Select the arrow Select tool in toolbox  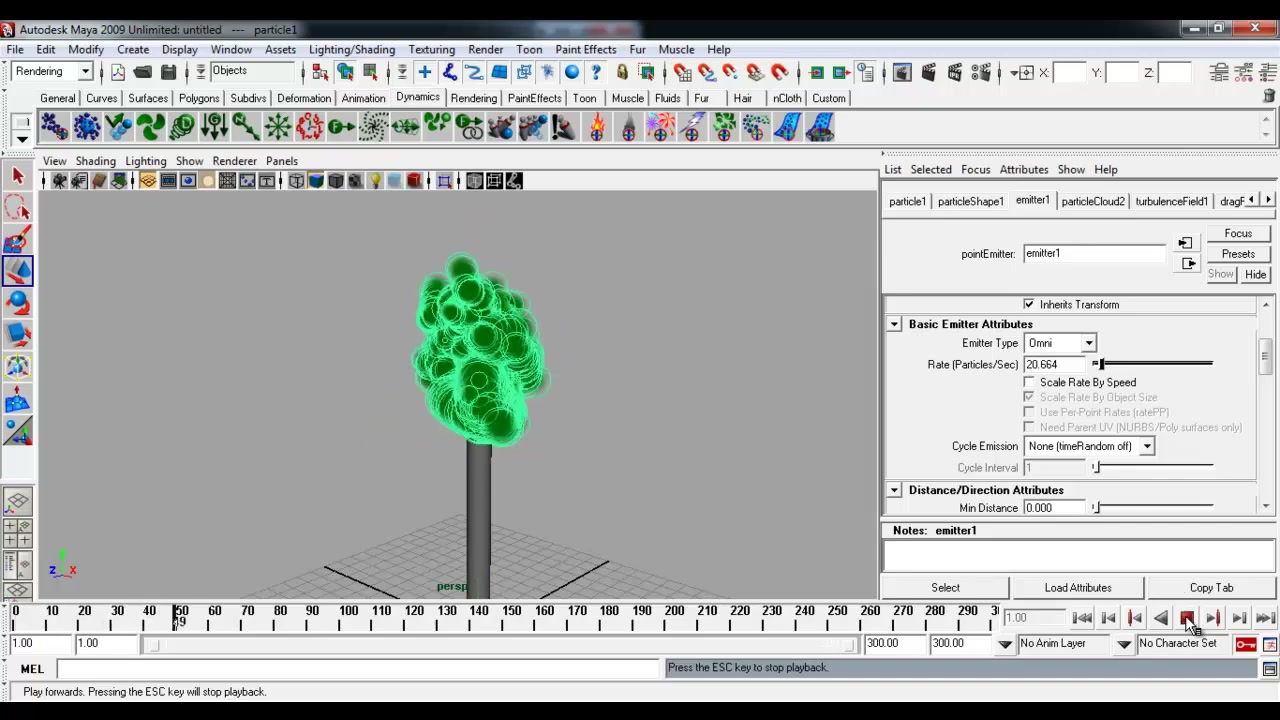(17, 176)
